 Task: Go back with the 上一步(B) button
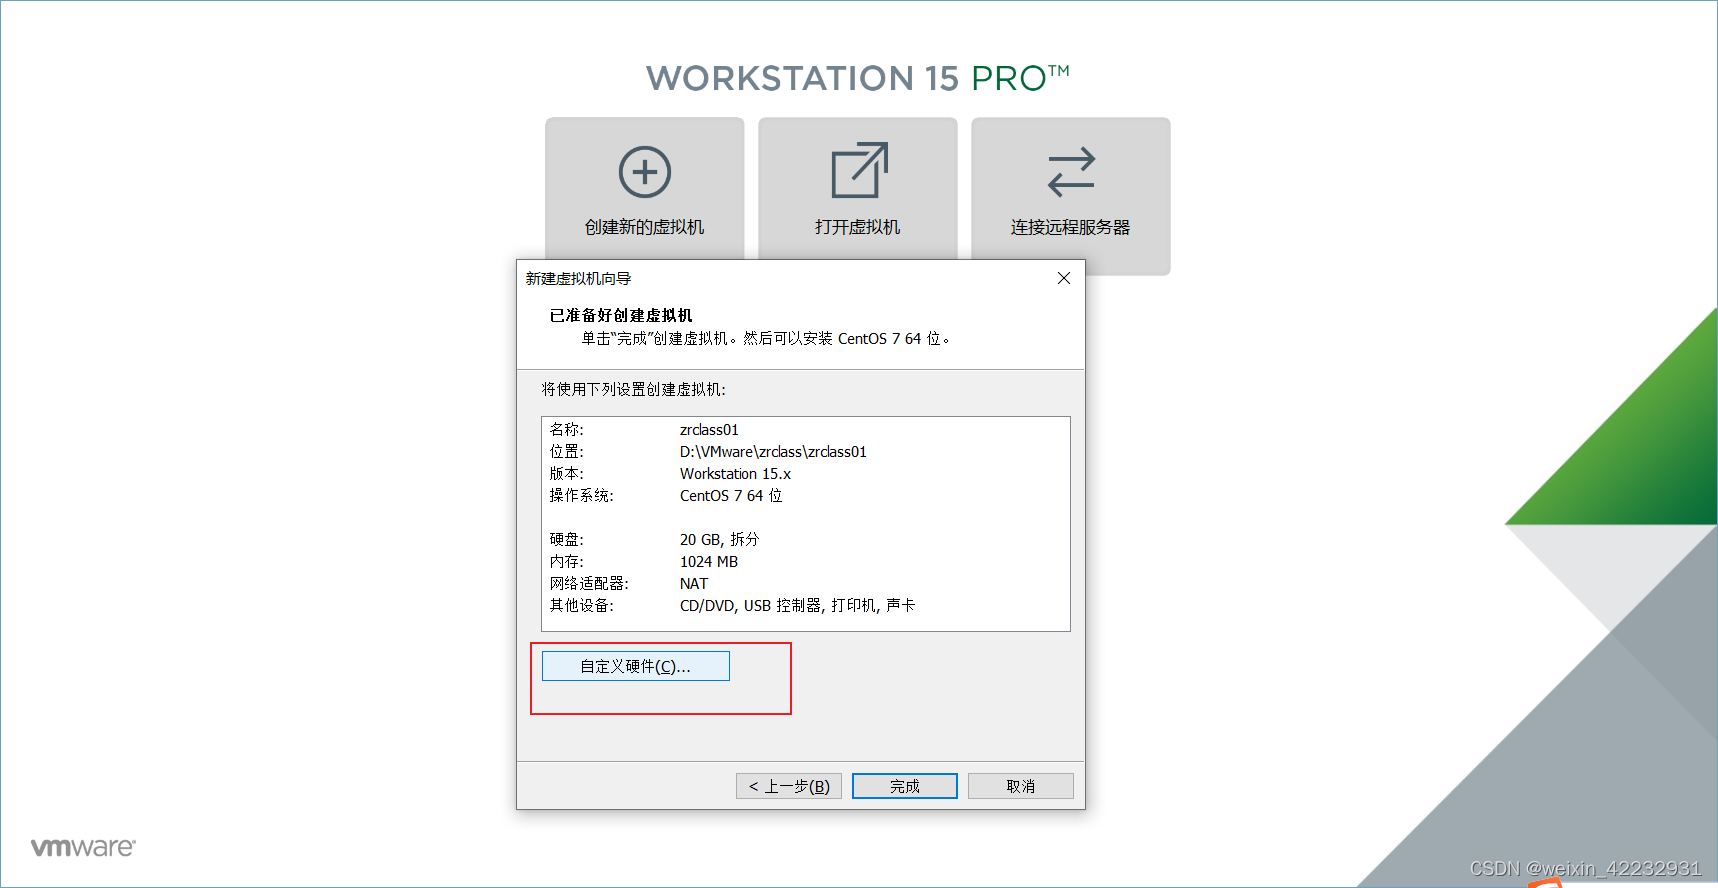(x=789, y=786)
